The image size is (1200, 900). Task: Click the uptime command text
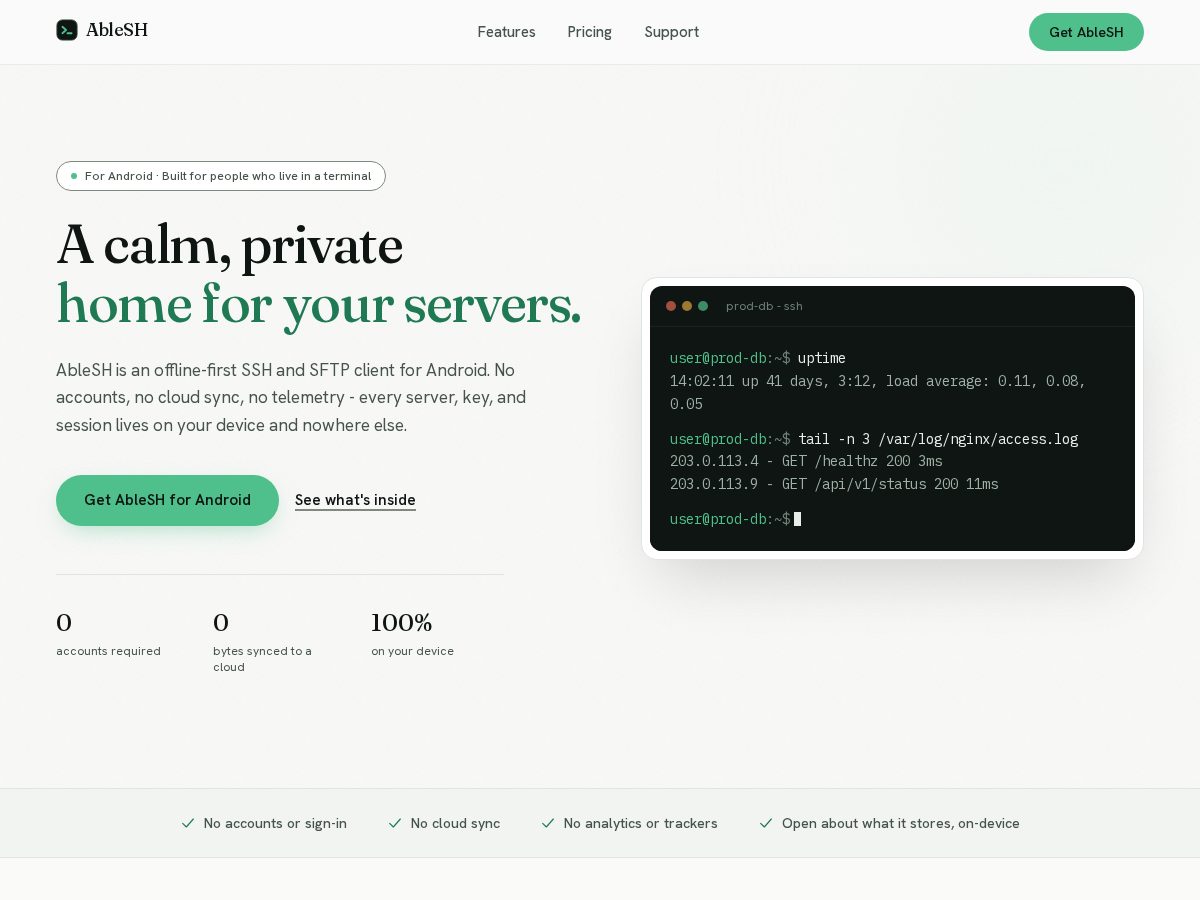822,358
